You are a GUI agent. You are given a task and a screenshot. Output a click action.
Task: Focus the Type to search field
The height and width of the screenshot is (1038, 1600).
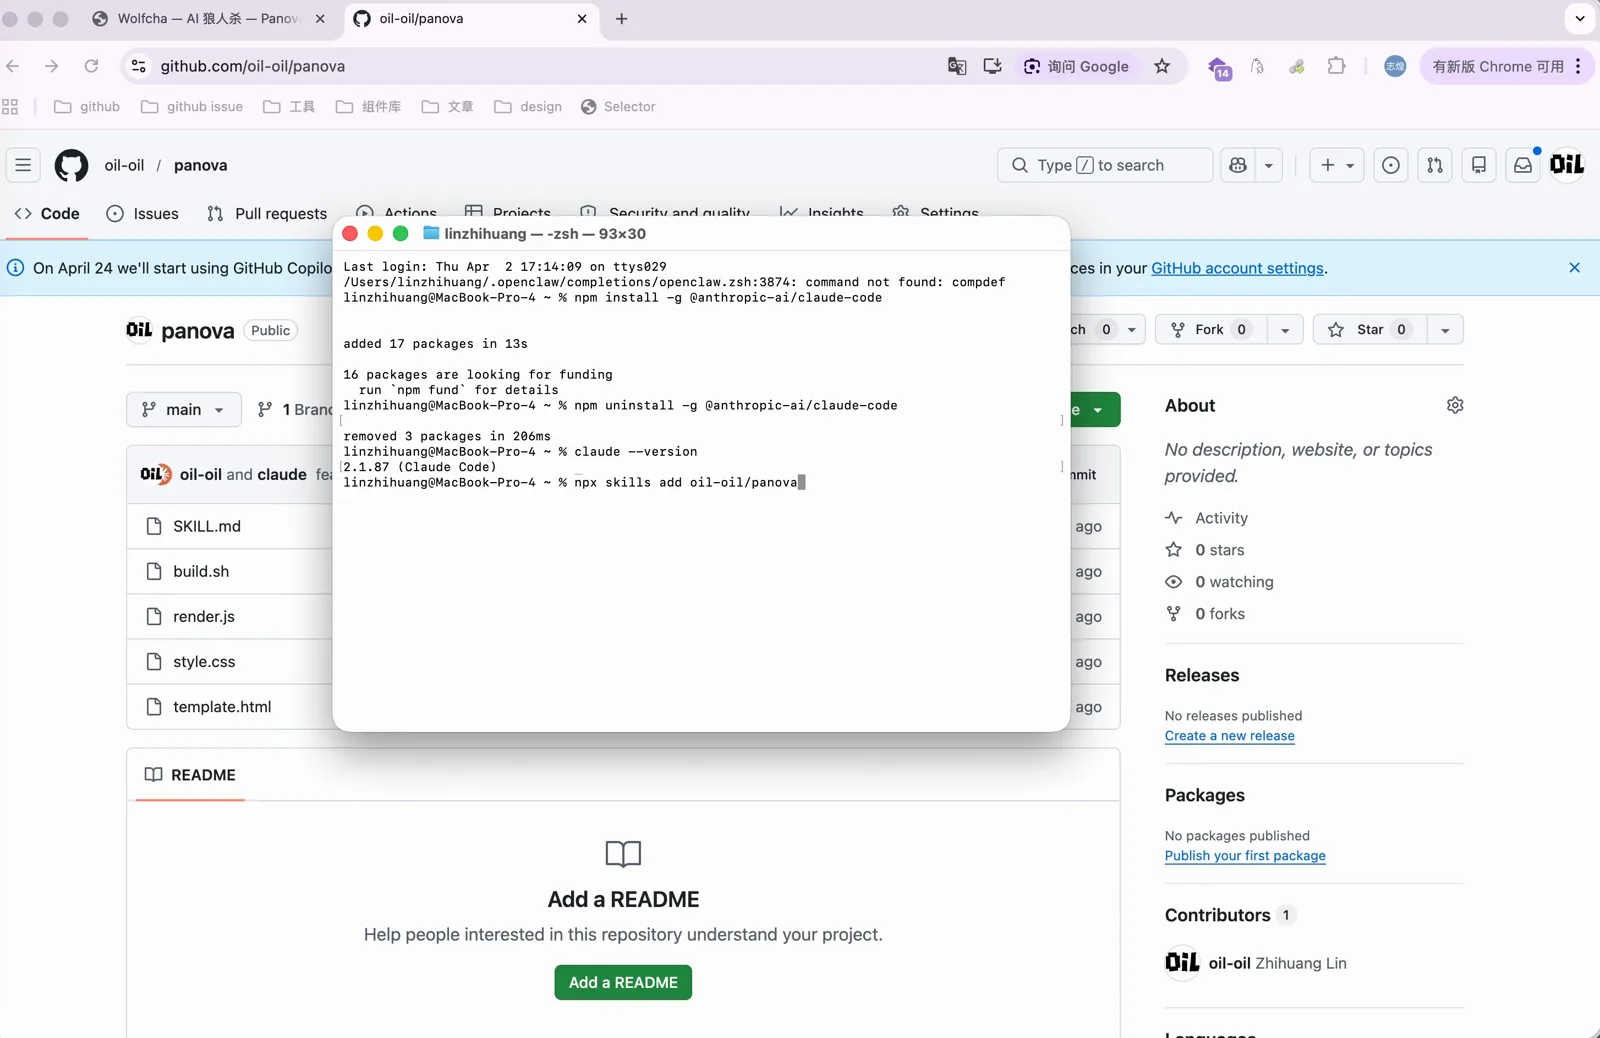point(1105,165)
